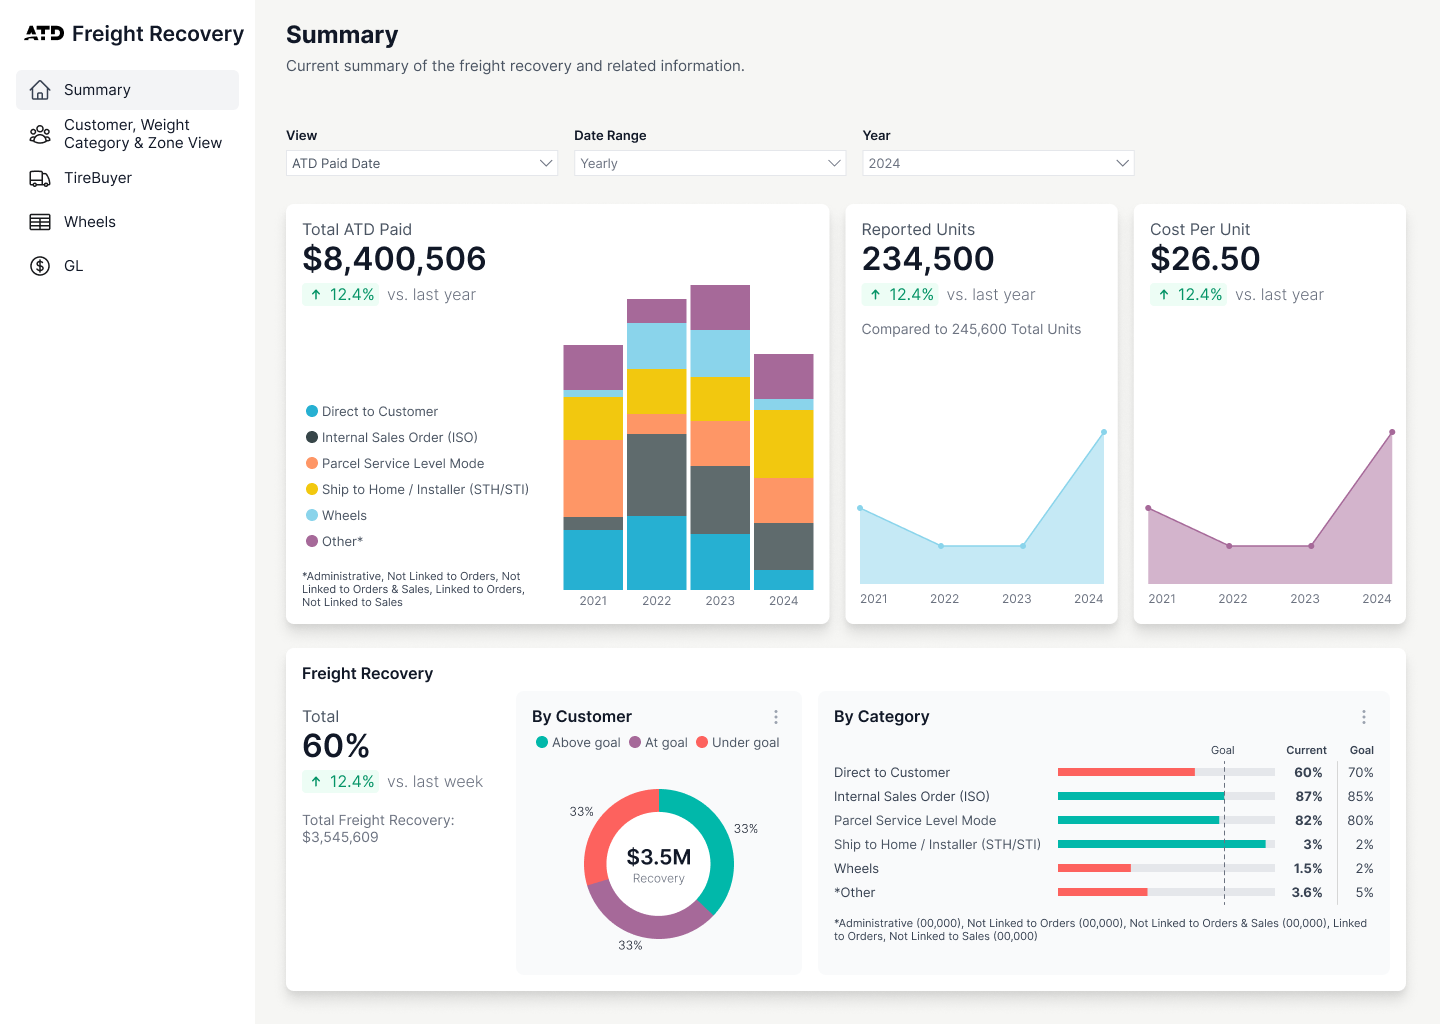
Task: Click the *Other category progress bar
Action: [1166, 892]
